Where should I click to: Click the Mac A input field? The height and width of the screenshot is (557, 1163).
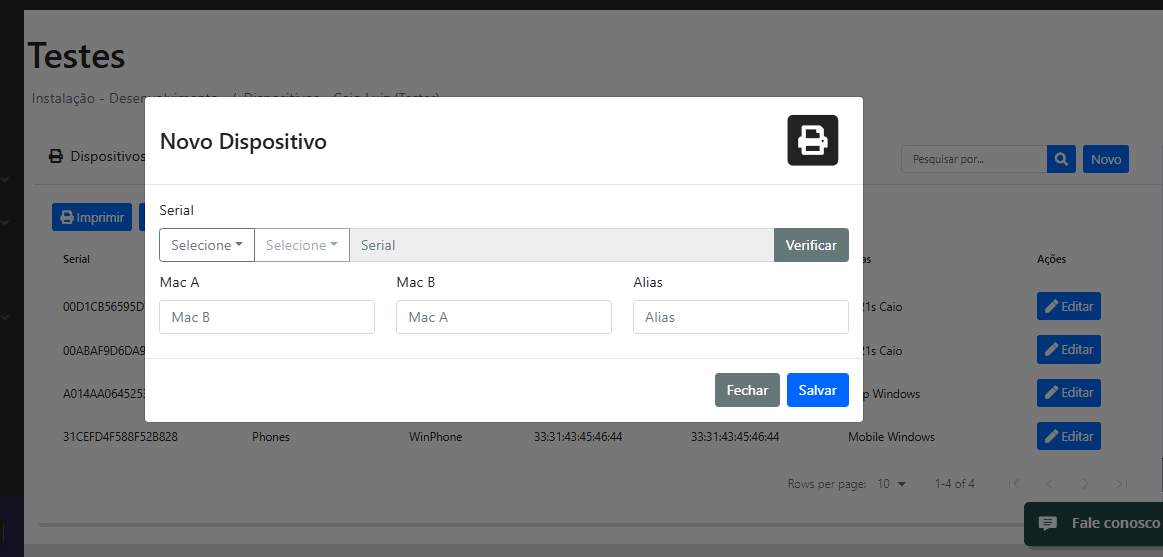click(x=267, y=317)
